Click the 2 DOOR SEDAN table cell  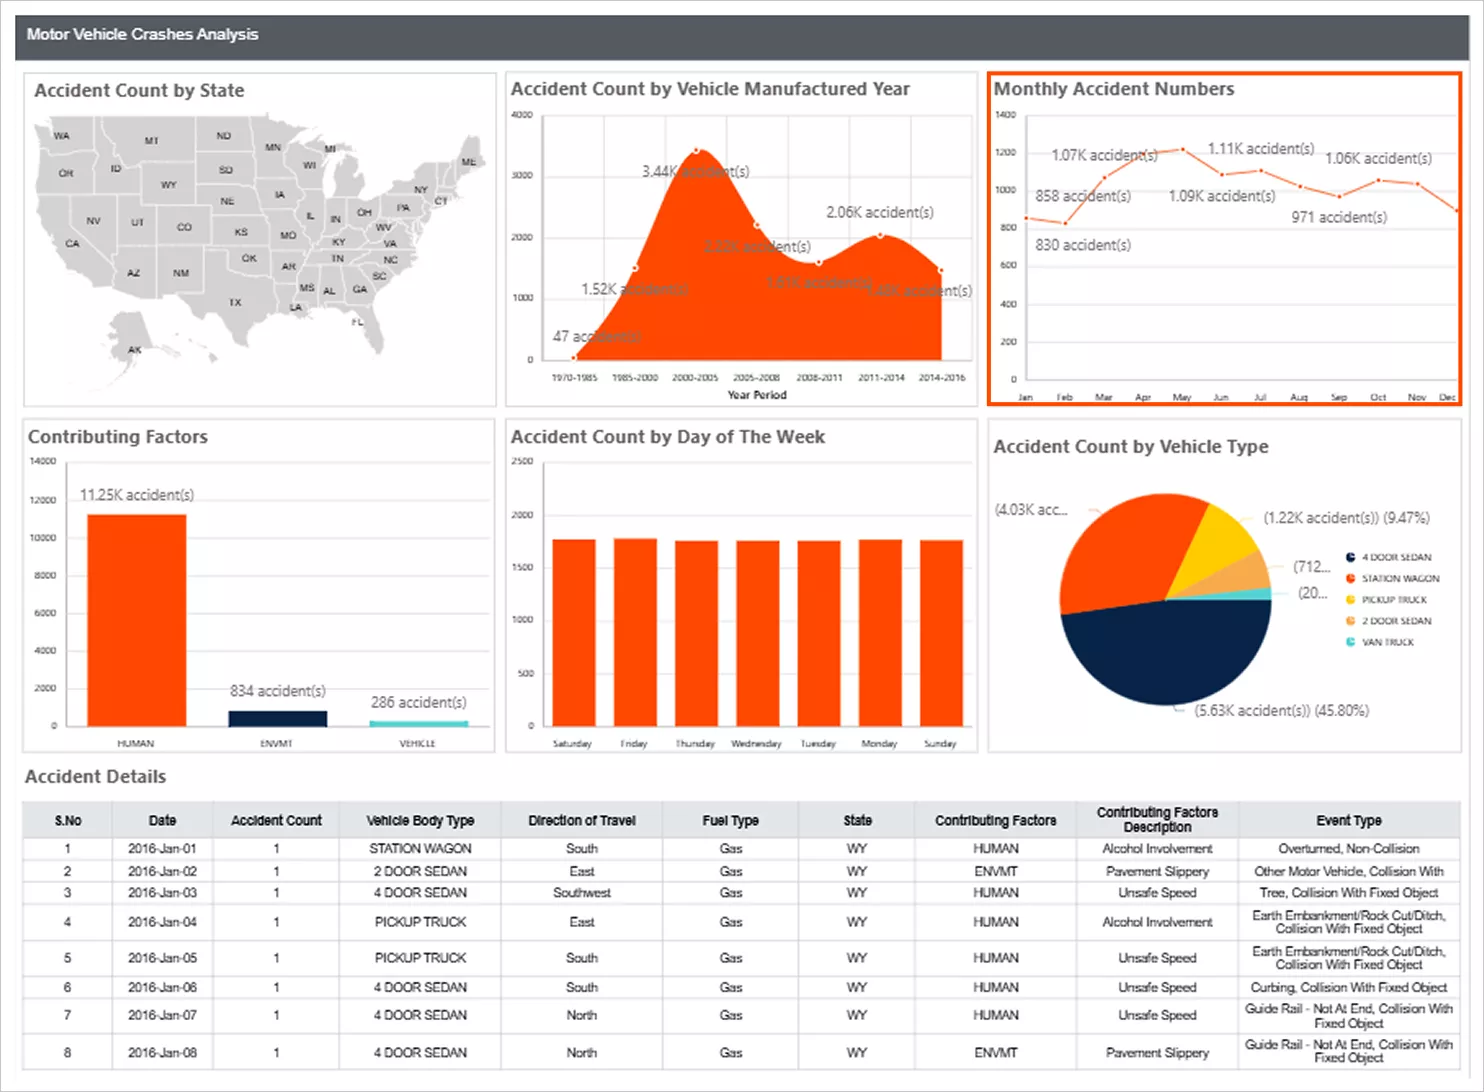click(x=420, y=871)
